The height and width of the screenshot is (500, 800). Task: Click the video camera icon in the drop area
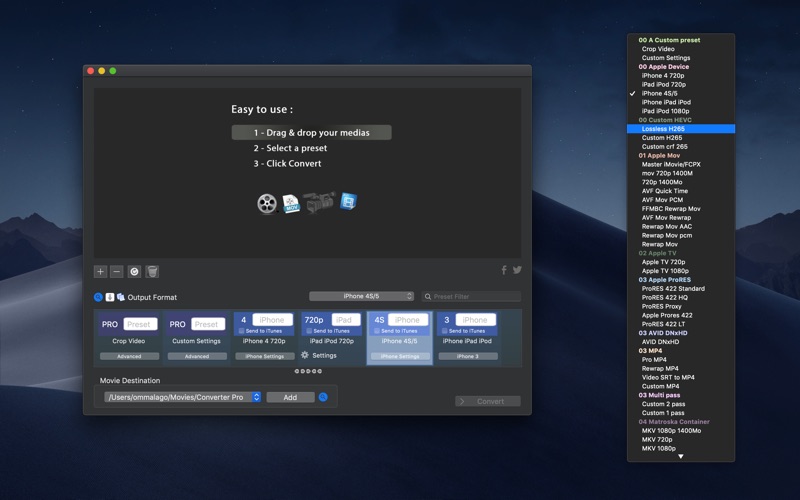319,202
